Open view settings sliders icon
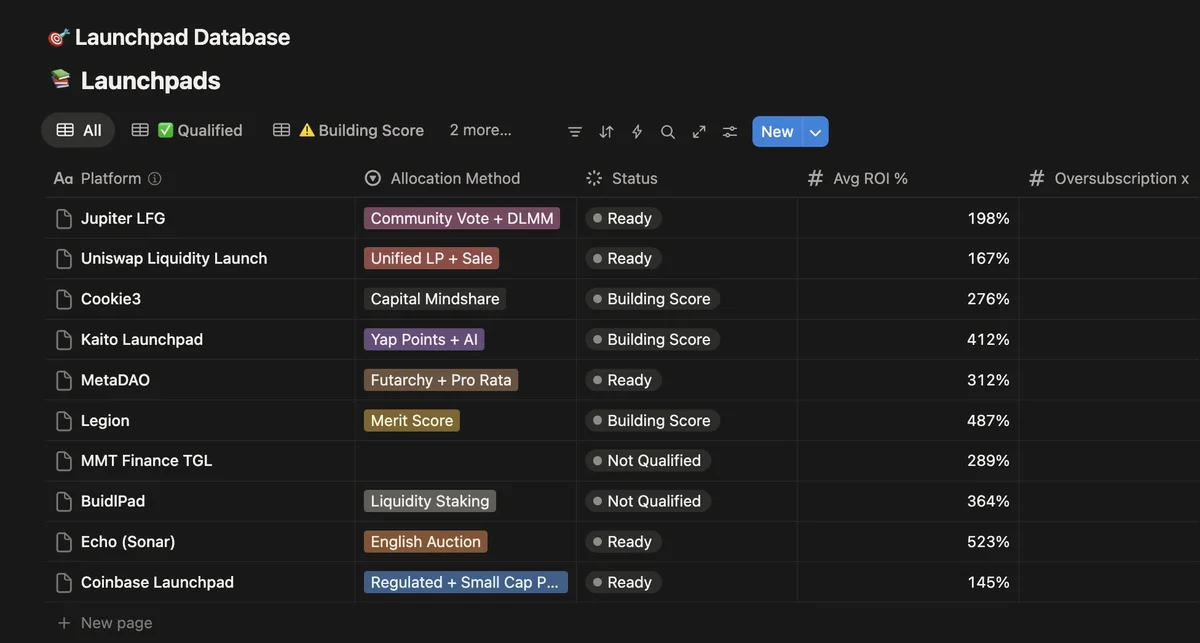Image resolution: width=1200 pixels, height=643 pixels. point(730,132)
